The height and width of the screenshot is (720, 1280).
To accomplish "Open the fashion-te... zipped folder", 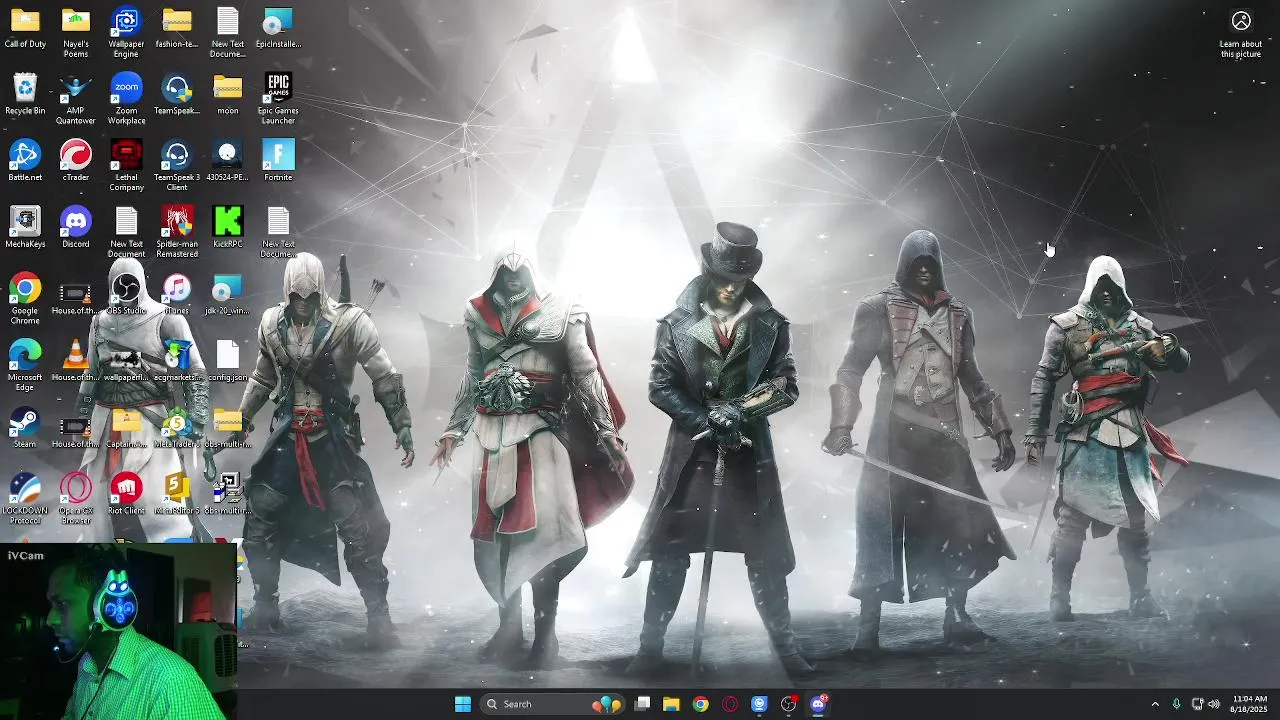I will [x=177, y=28].
